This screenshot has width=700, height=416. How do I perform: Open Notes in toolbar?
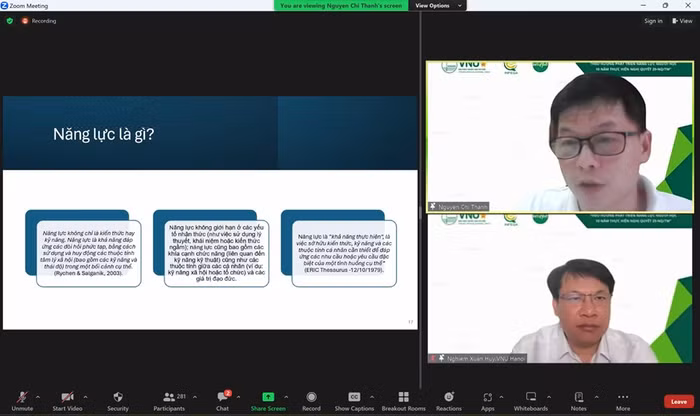[x=578, y=399]
